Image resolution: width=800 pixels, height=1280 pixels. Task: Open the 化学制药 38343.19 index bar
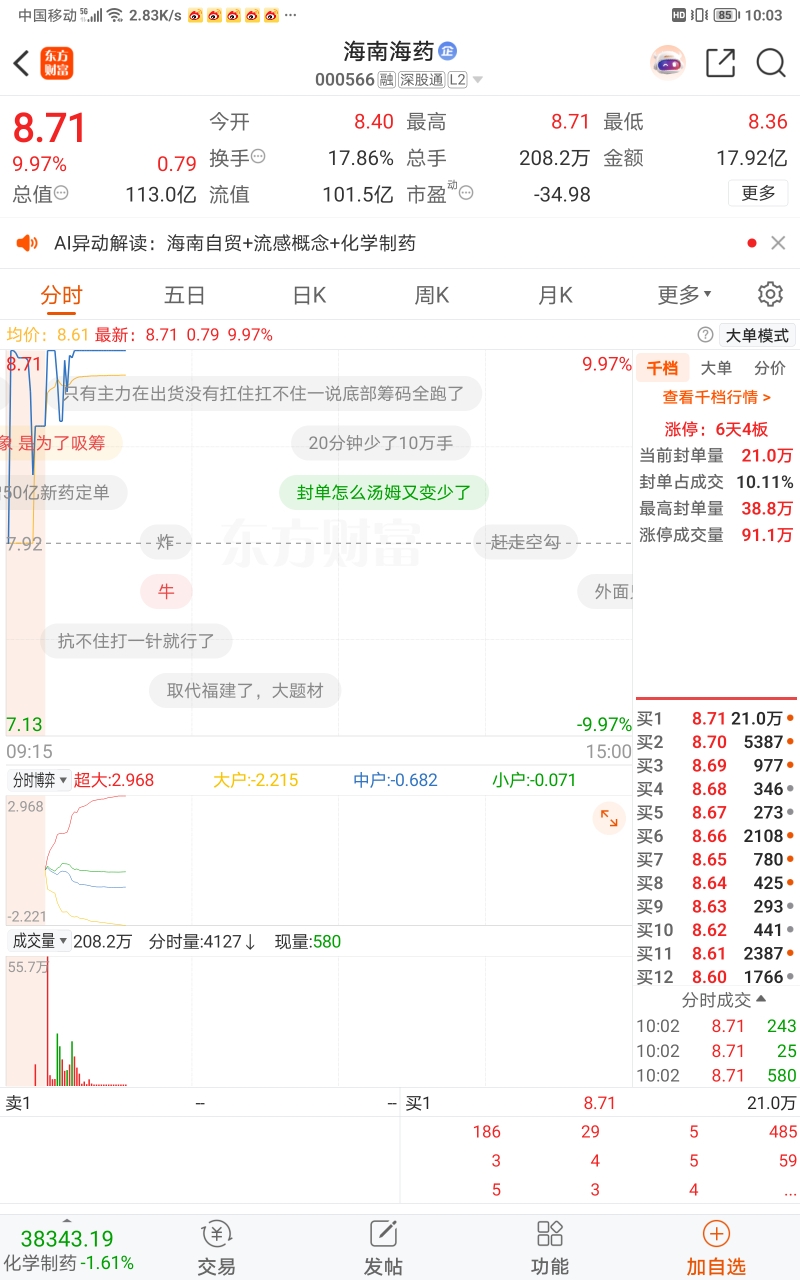68,1250
